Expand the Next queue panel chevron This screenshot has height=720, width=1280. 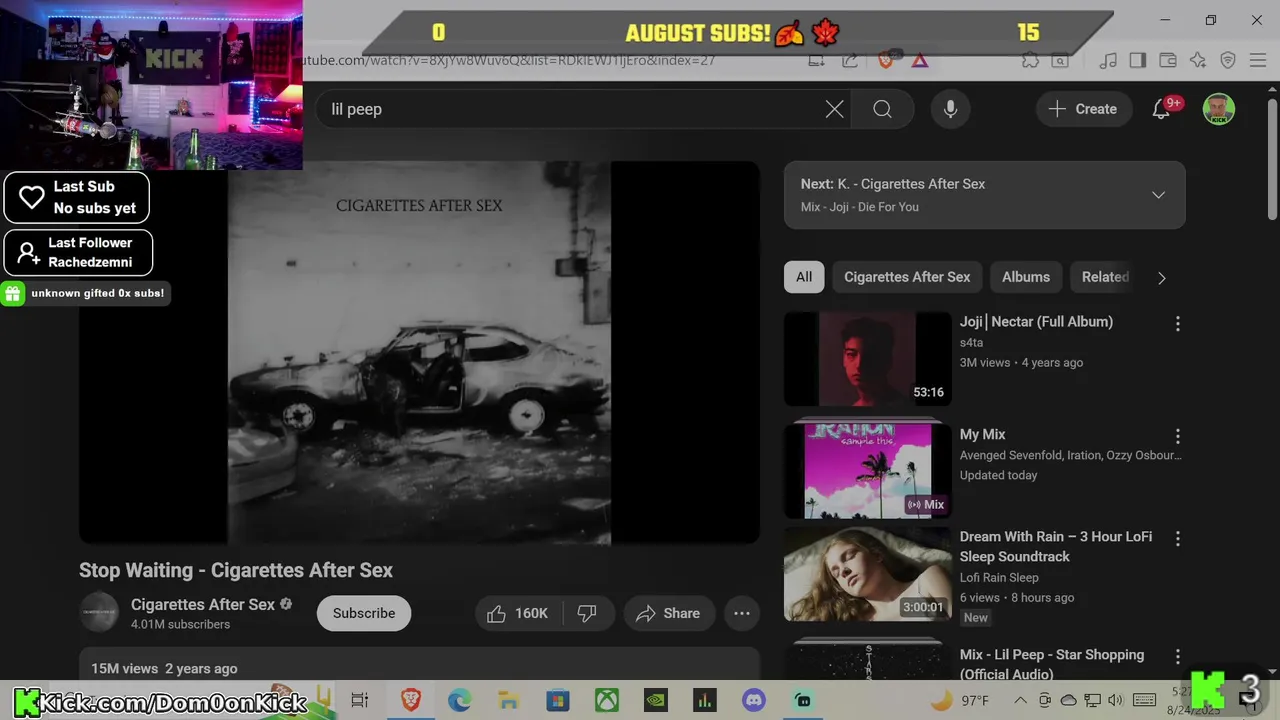1158,195
